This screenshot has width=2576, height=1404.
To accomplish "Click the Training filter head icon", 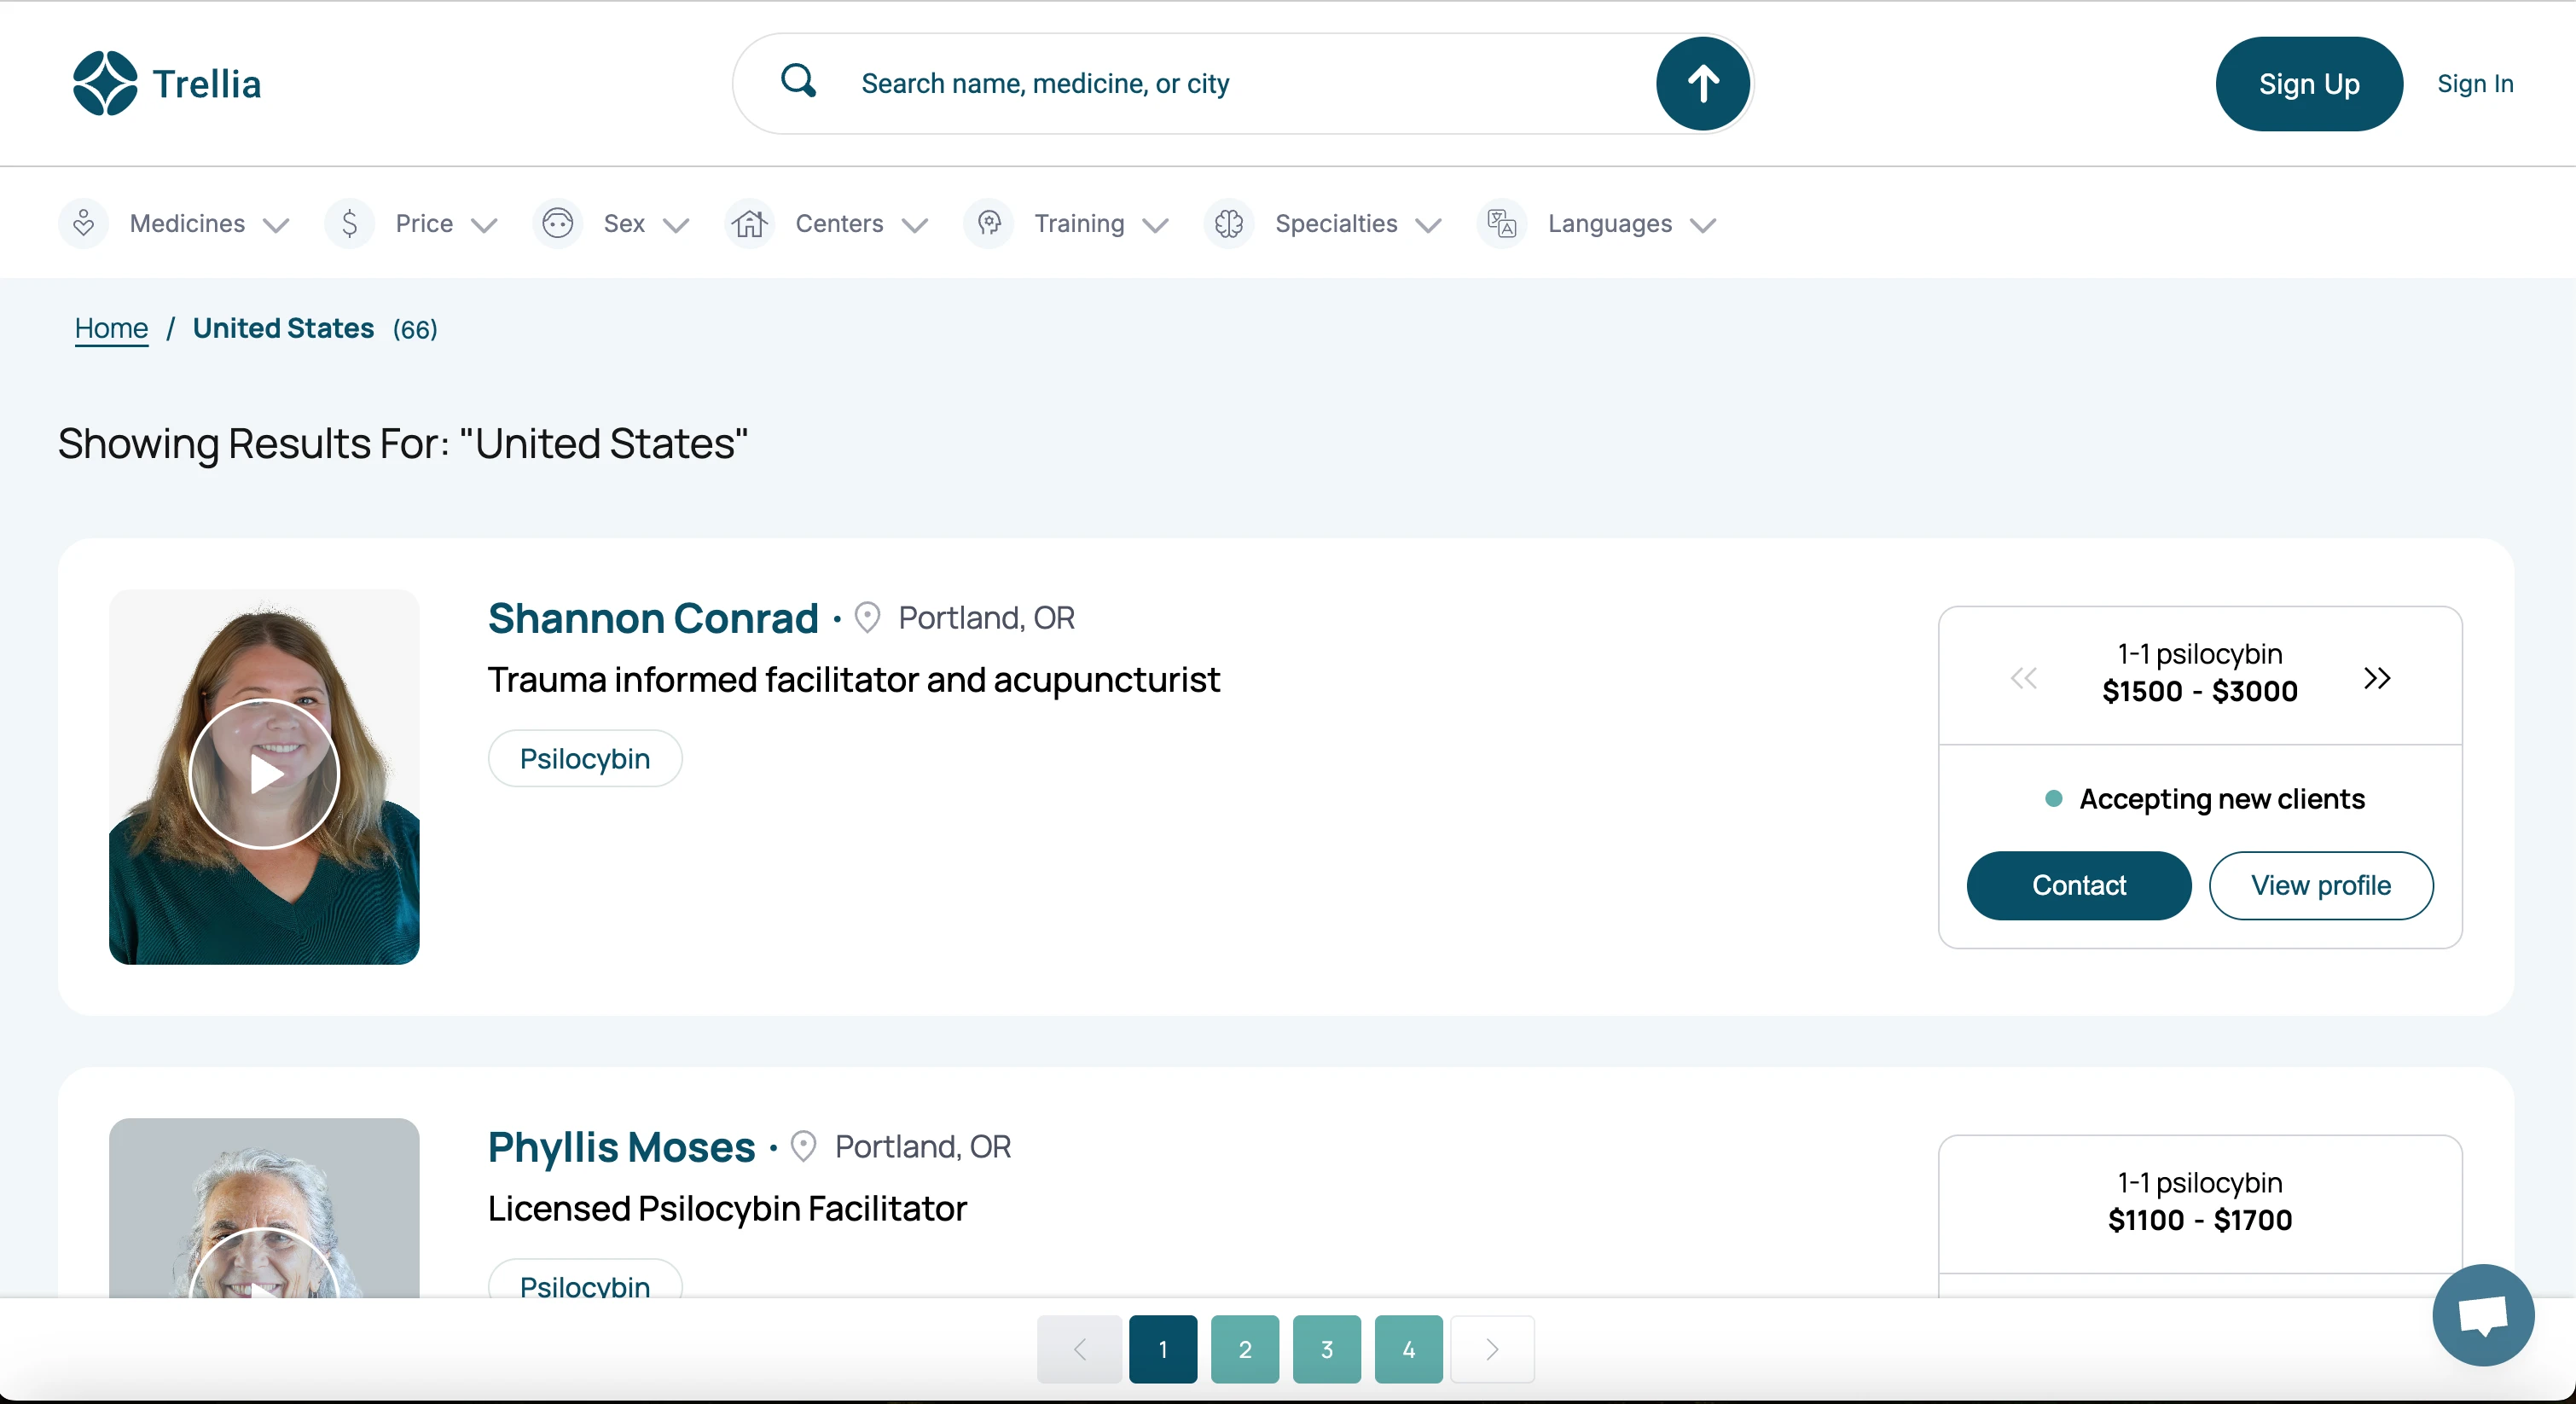I will [x=988, y=223].
